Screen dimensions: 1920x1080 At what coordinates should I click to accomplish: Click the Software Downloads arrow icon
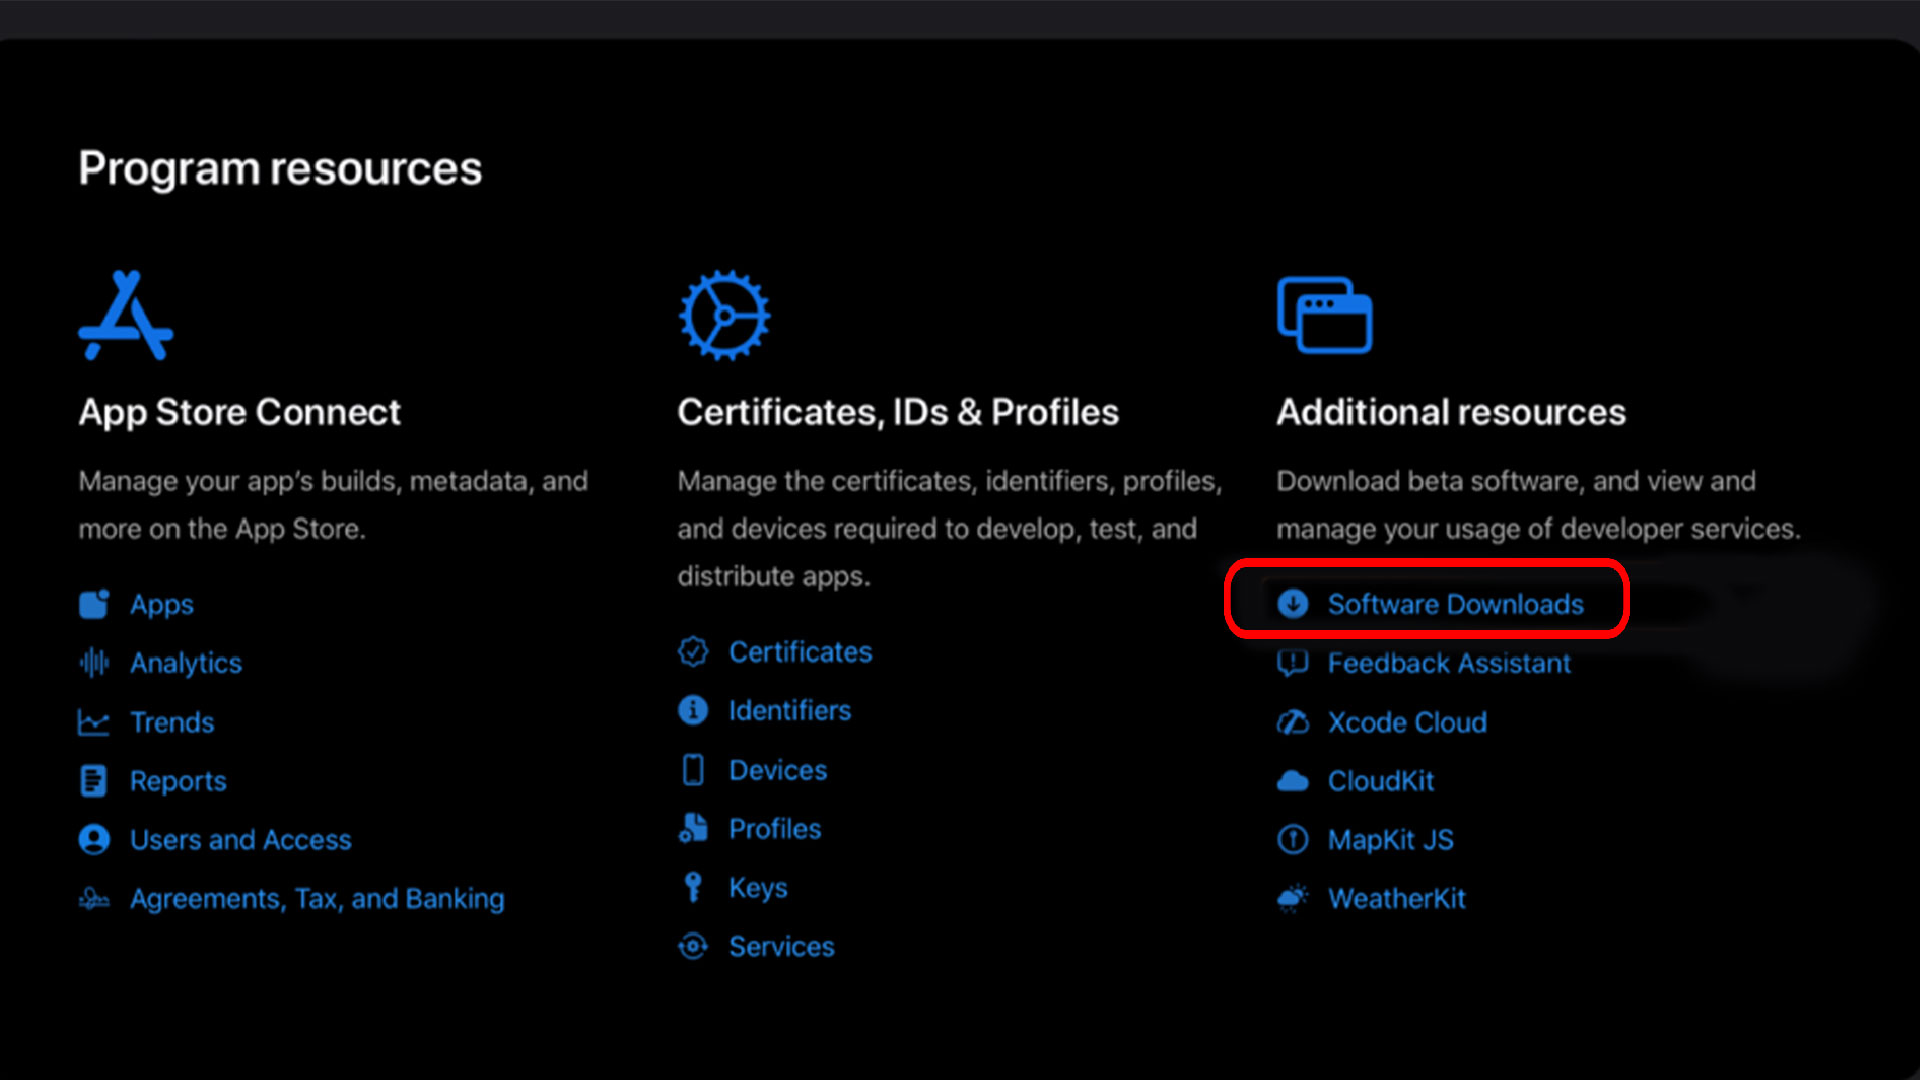[1293, 604]
